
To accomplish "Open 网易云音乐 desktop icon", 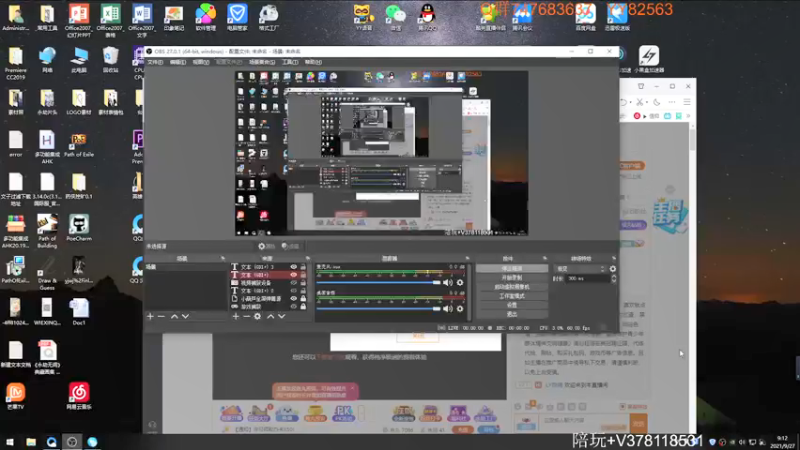I will (79, 396).
